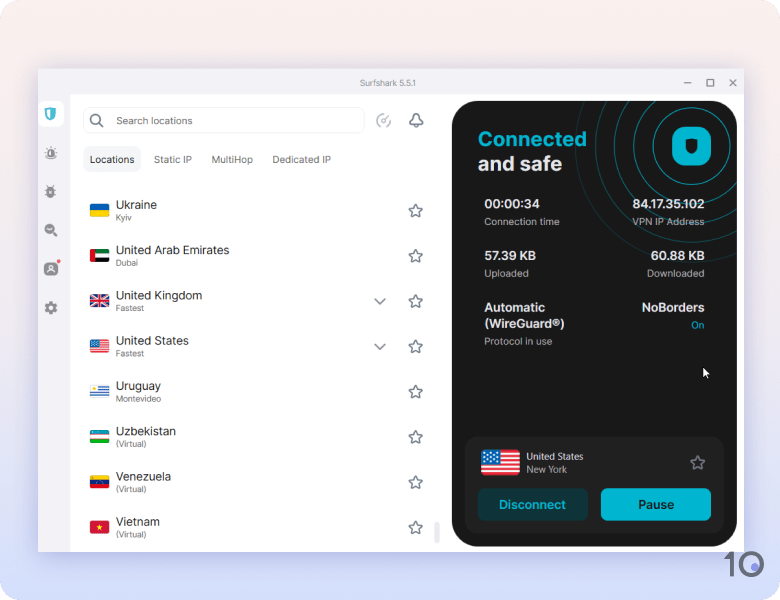Select the Ukraine Kyiv location
Image resolution: width=780 pixels, height=600 pixels.
[x=256, y=210]
